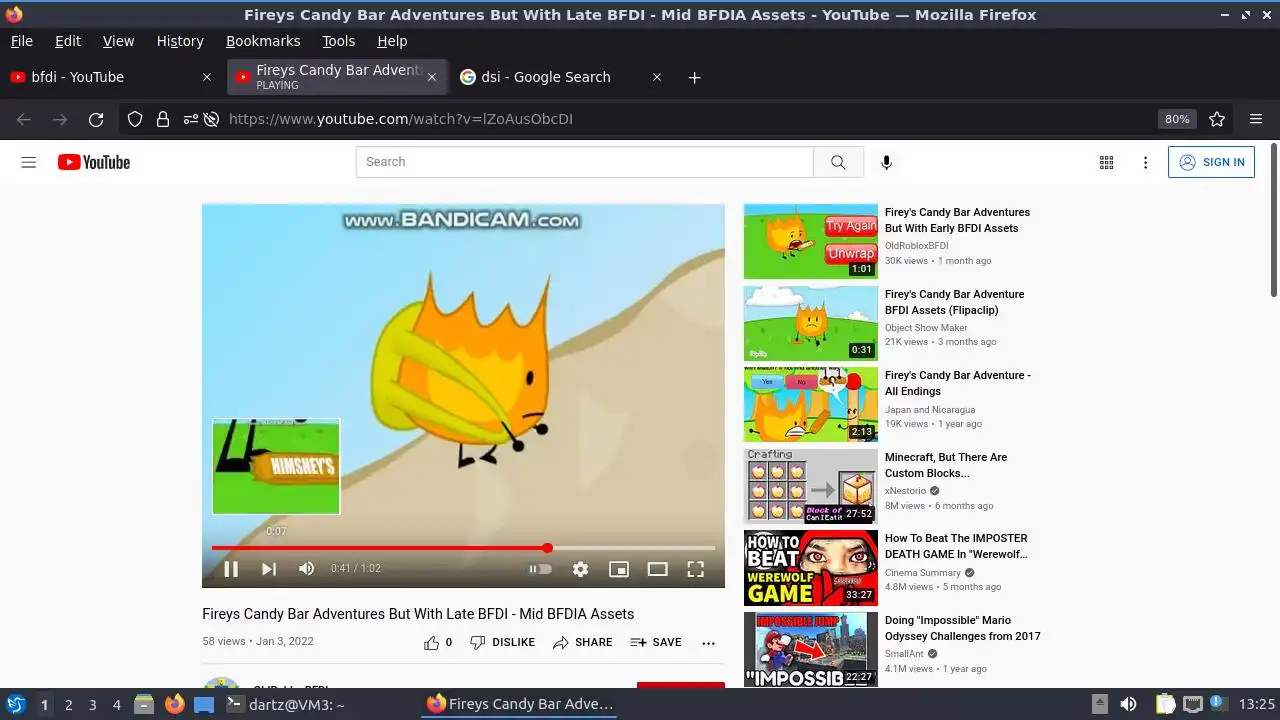Switch to workspace 2
The height and width of the screenshot is (720, 1280).
[69, 705]
